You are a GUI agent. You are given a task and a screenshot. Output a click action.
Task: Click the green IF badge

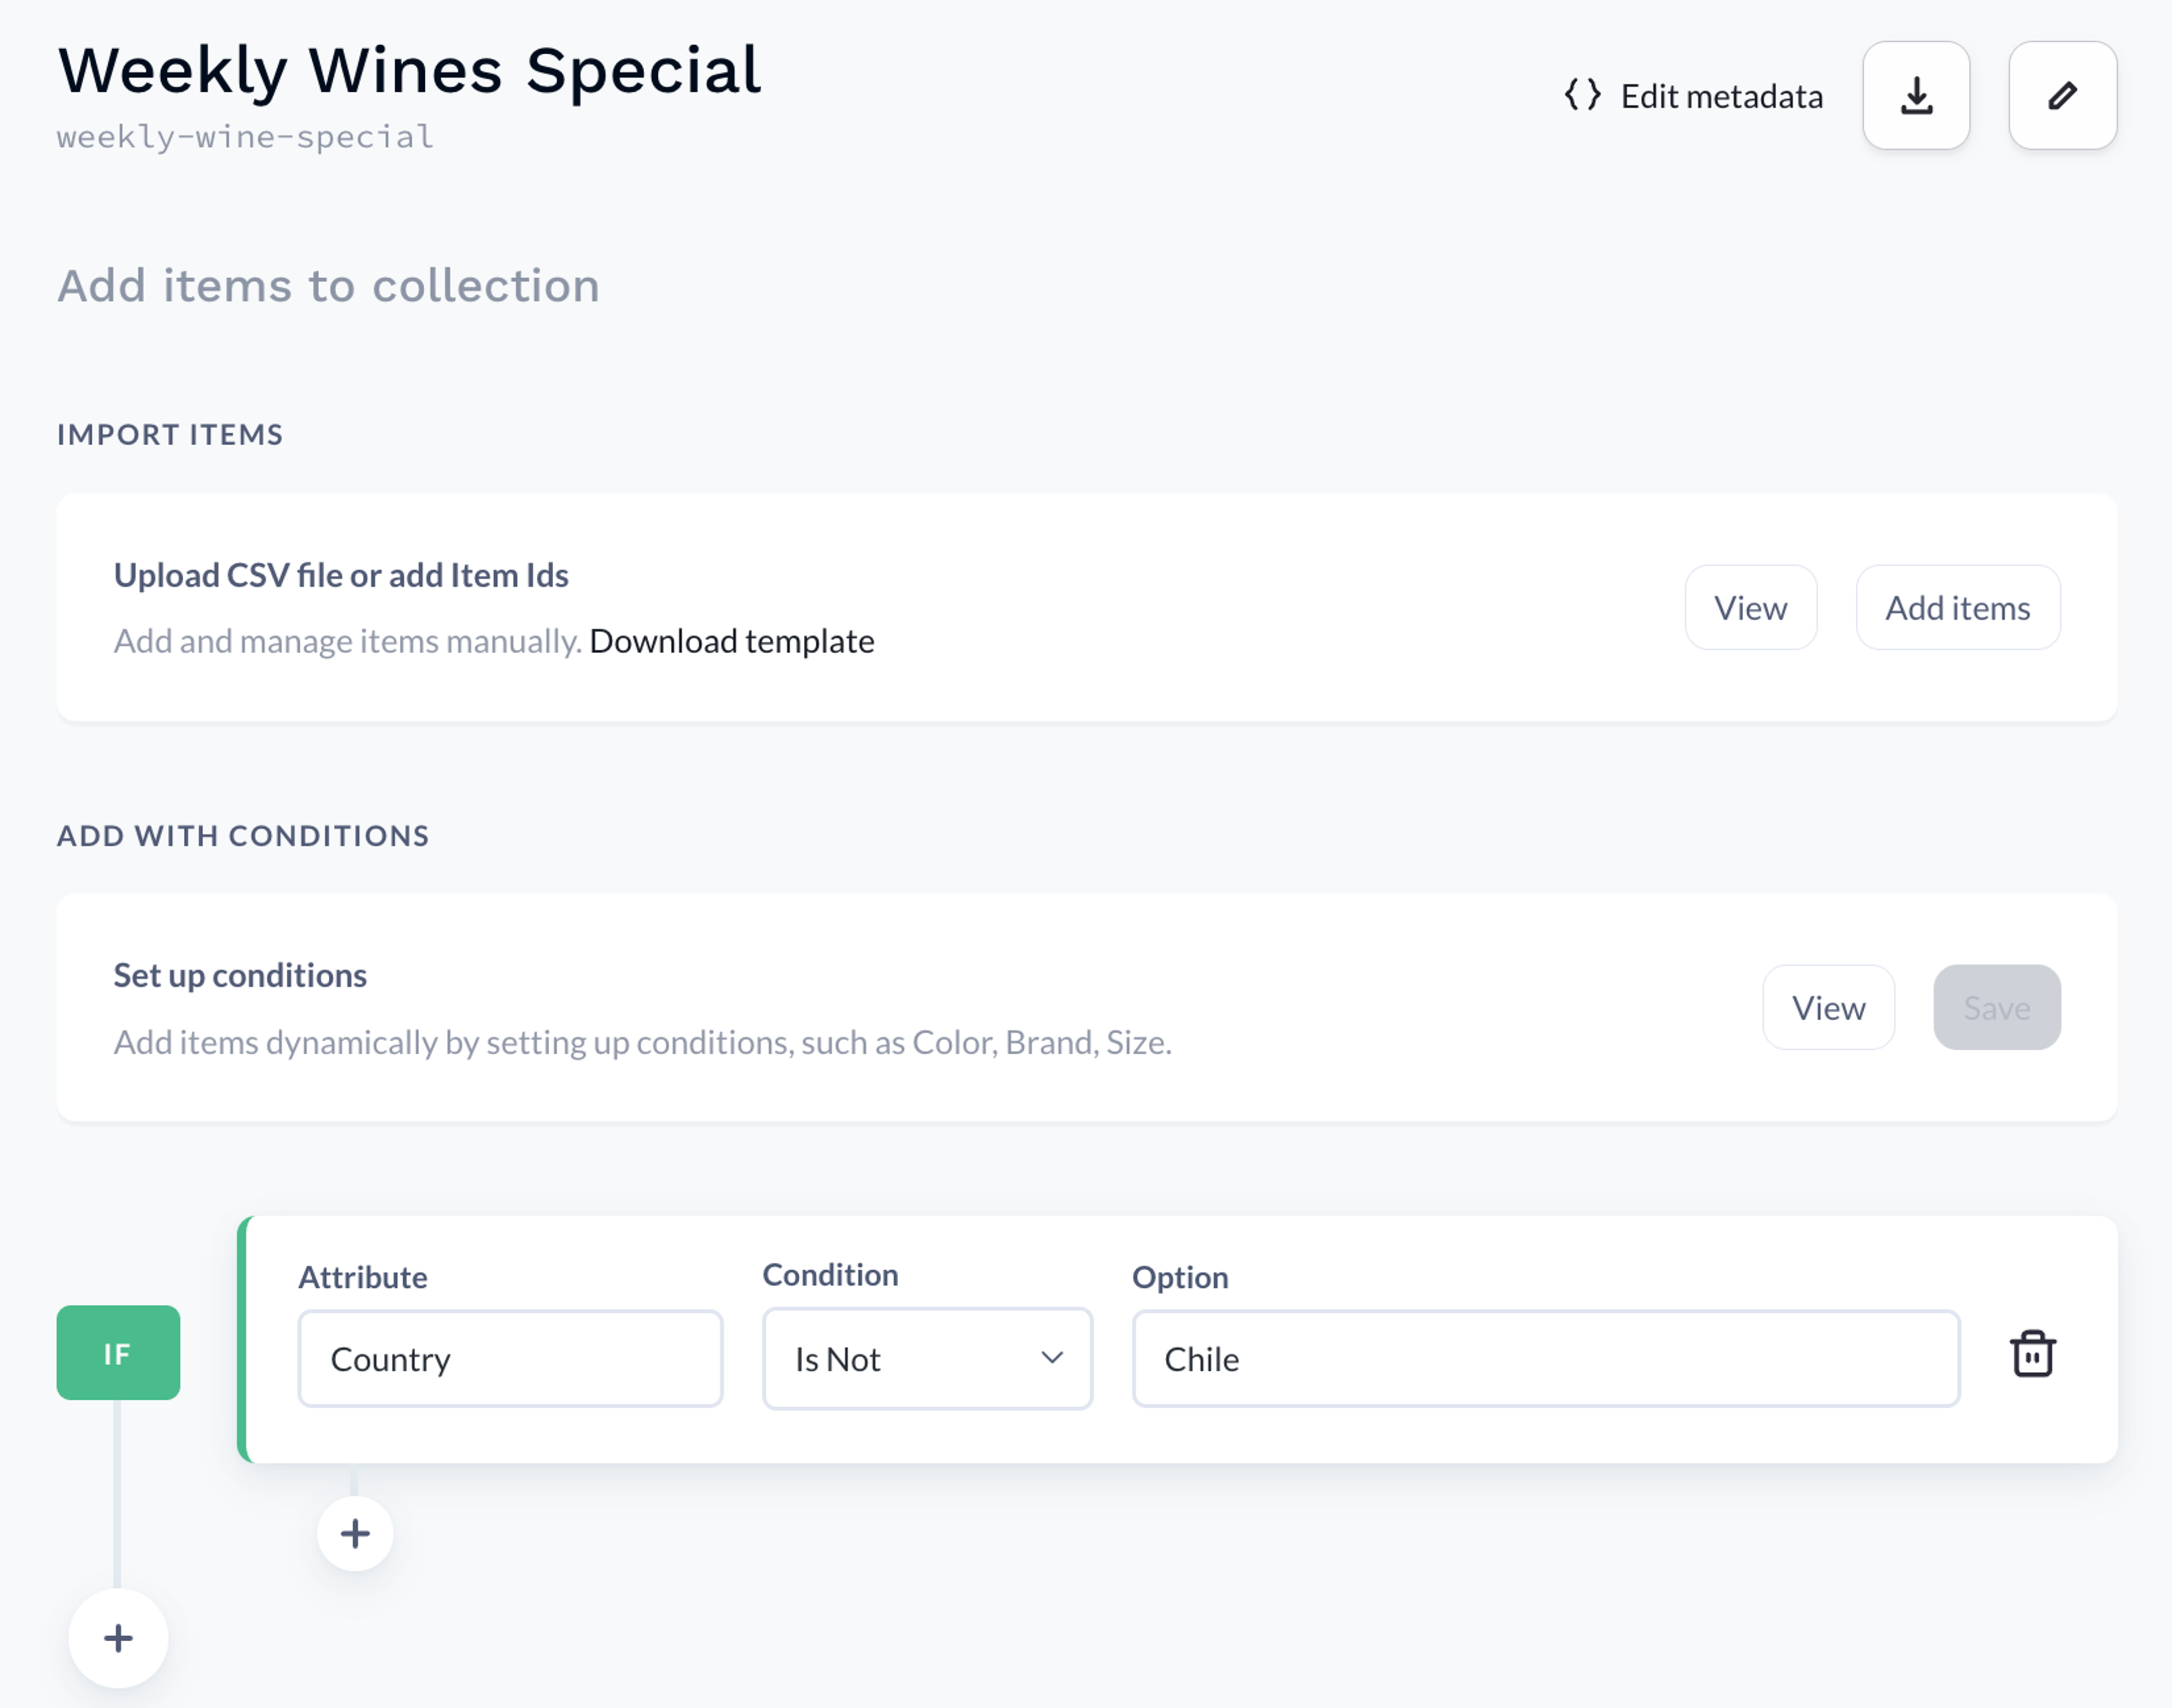(118, 1353)
